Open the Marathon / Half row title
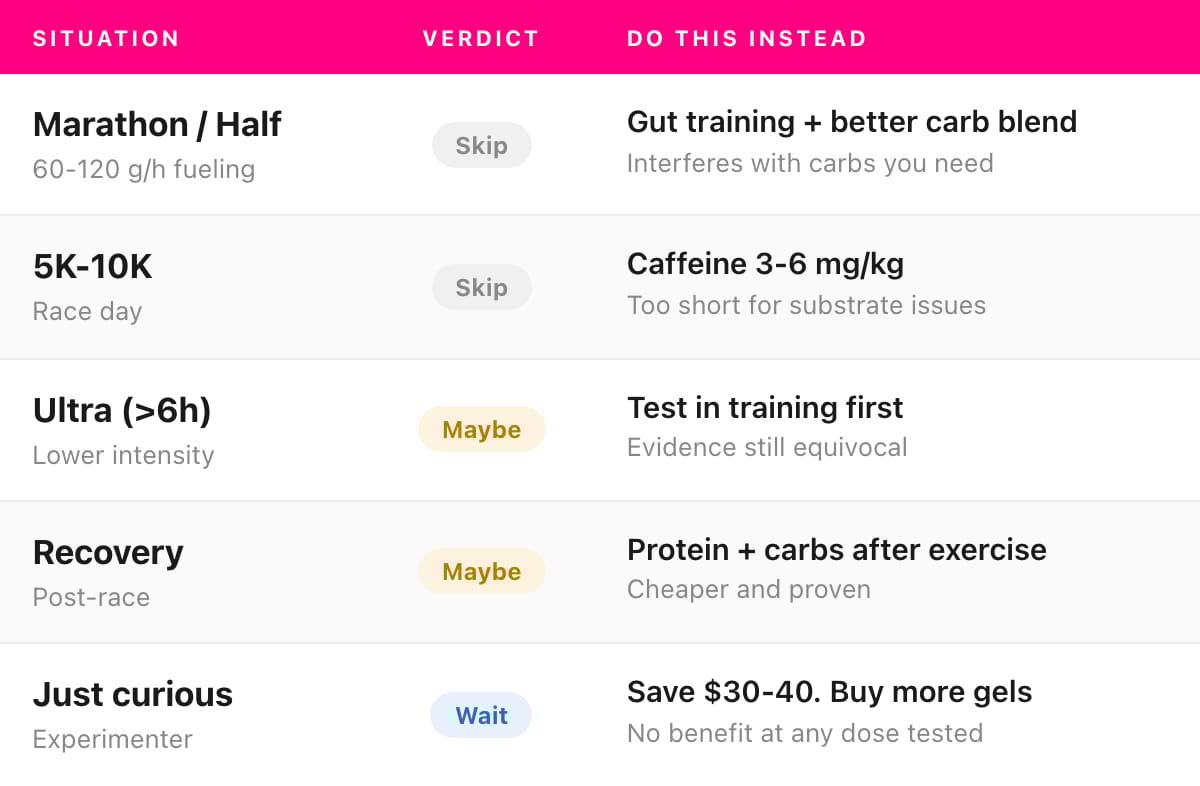 tap(157, 125)
